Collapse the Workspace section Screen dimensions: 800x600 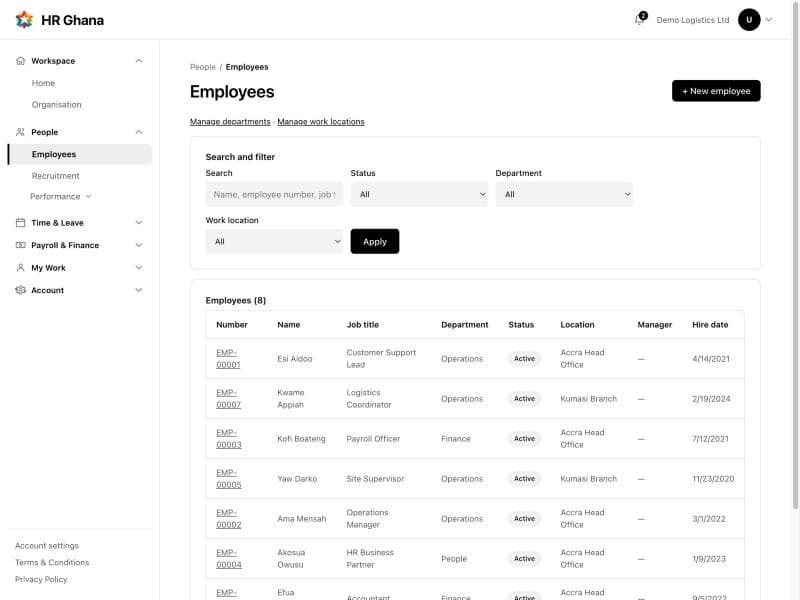click(x=139, y=61)
